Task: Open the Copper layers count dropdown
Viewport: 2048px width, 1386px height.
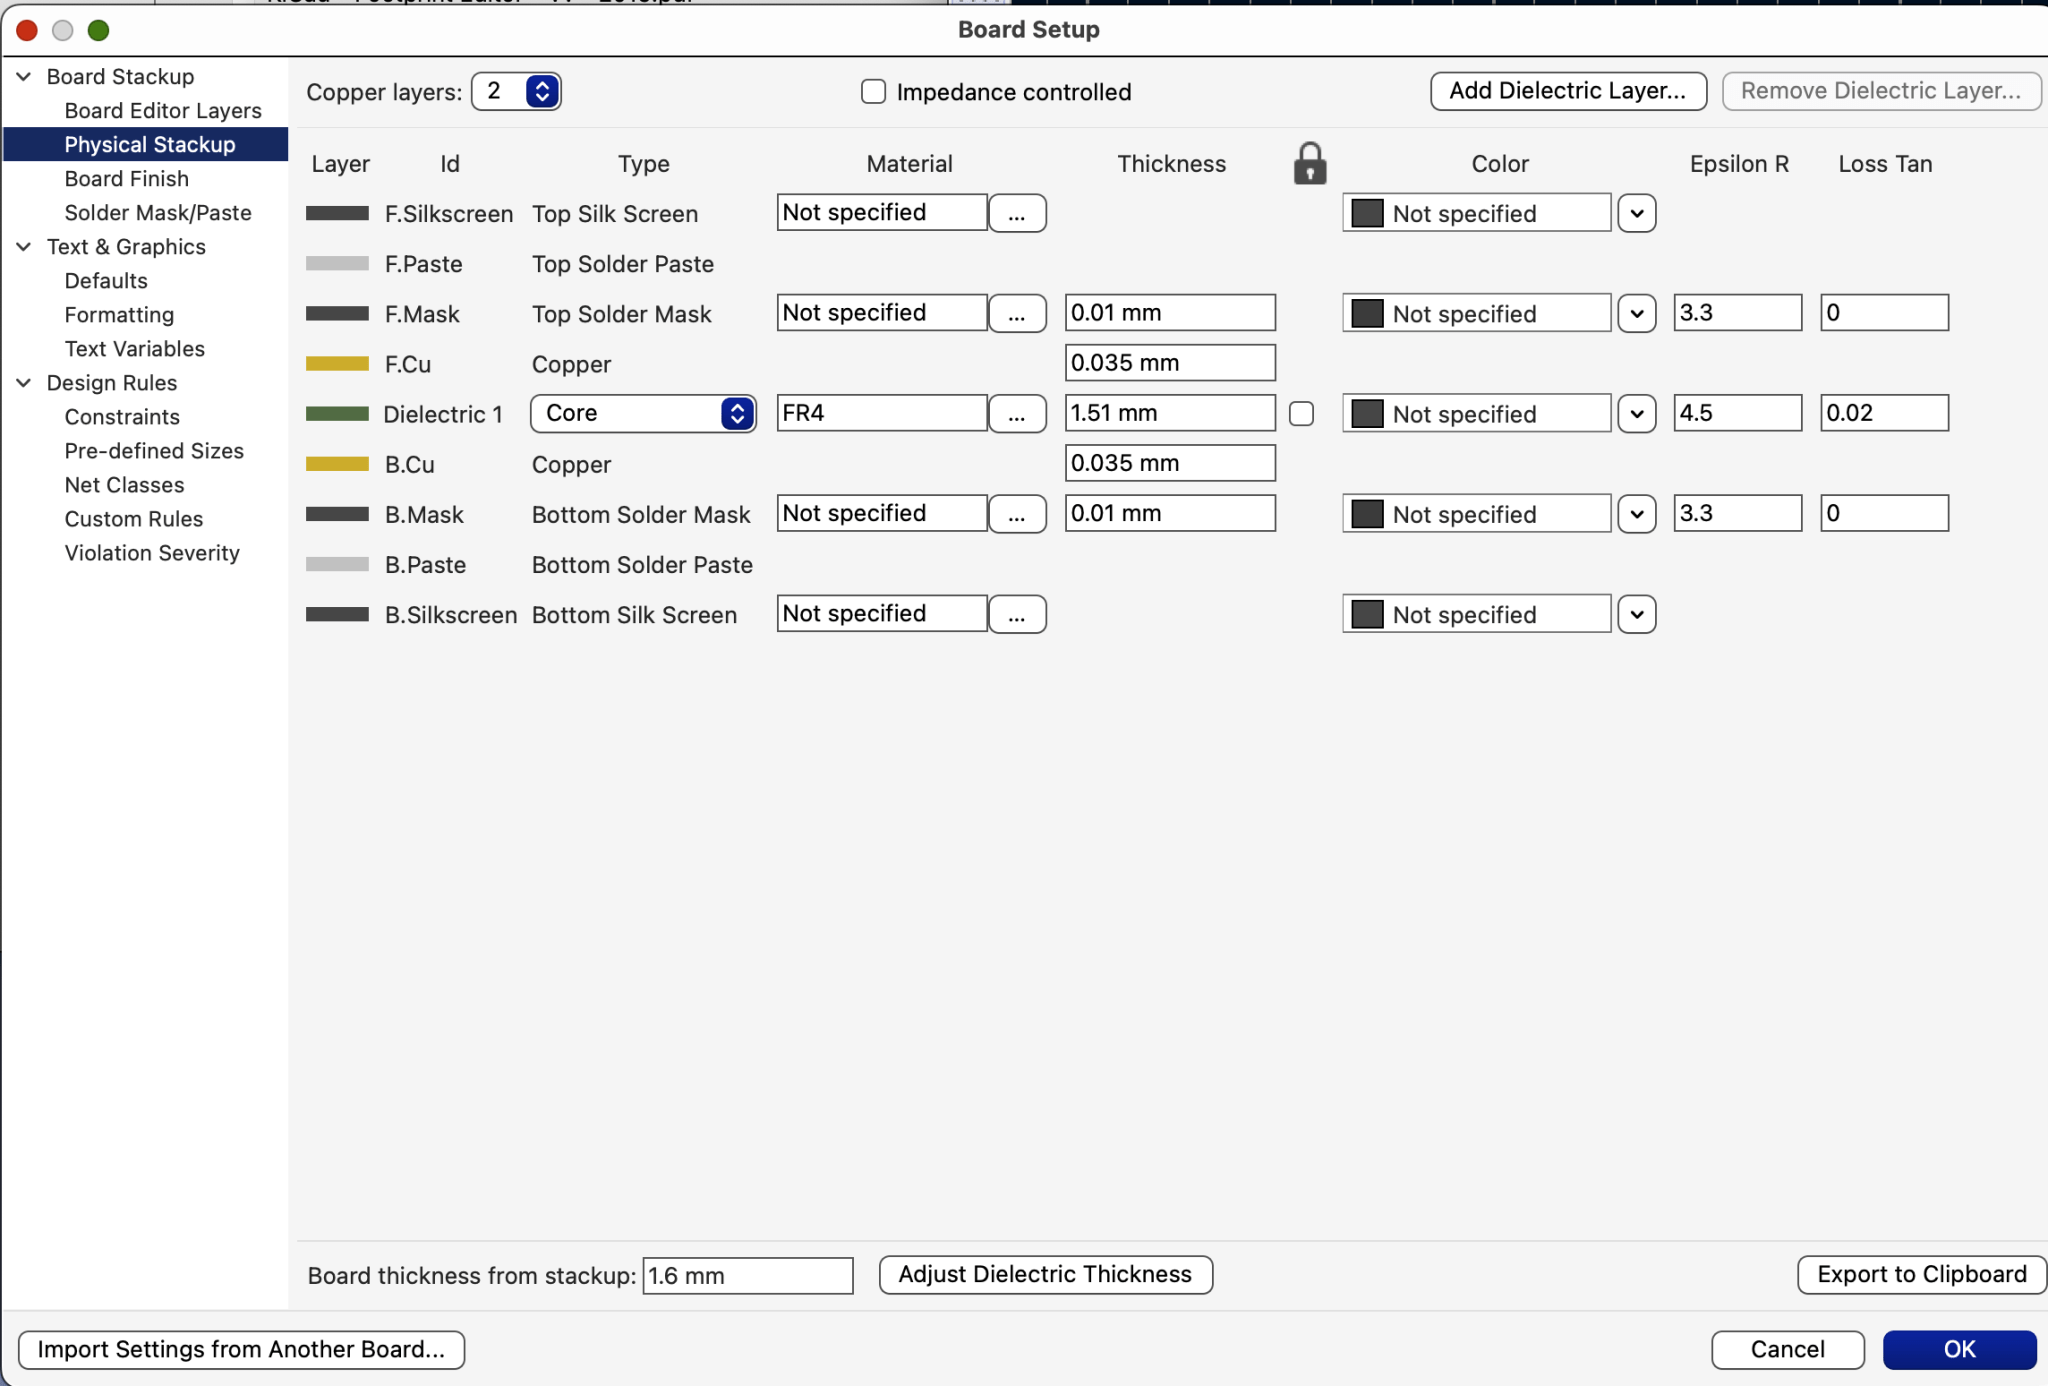Action: pyautogui.click(x=516, y=91)
